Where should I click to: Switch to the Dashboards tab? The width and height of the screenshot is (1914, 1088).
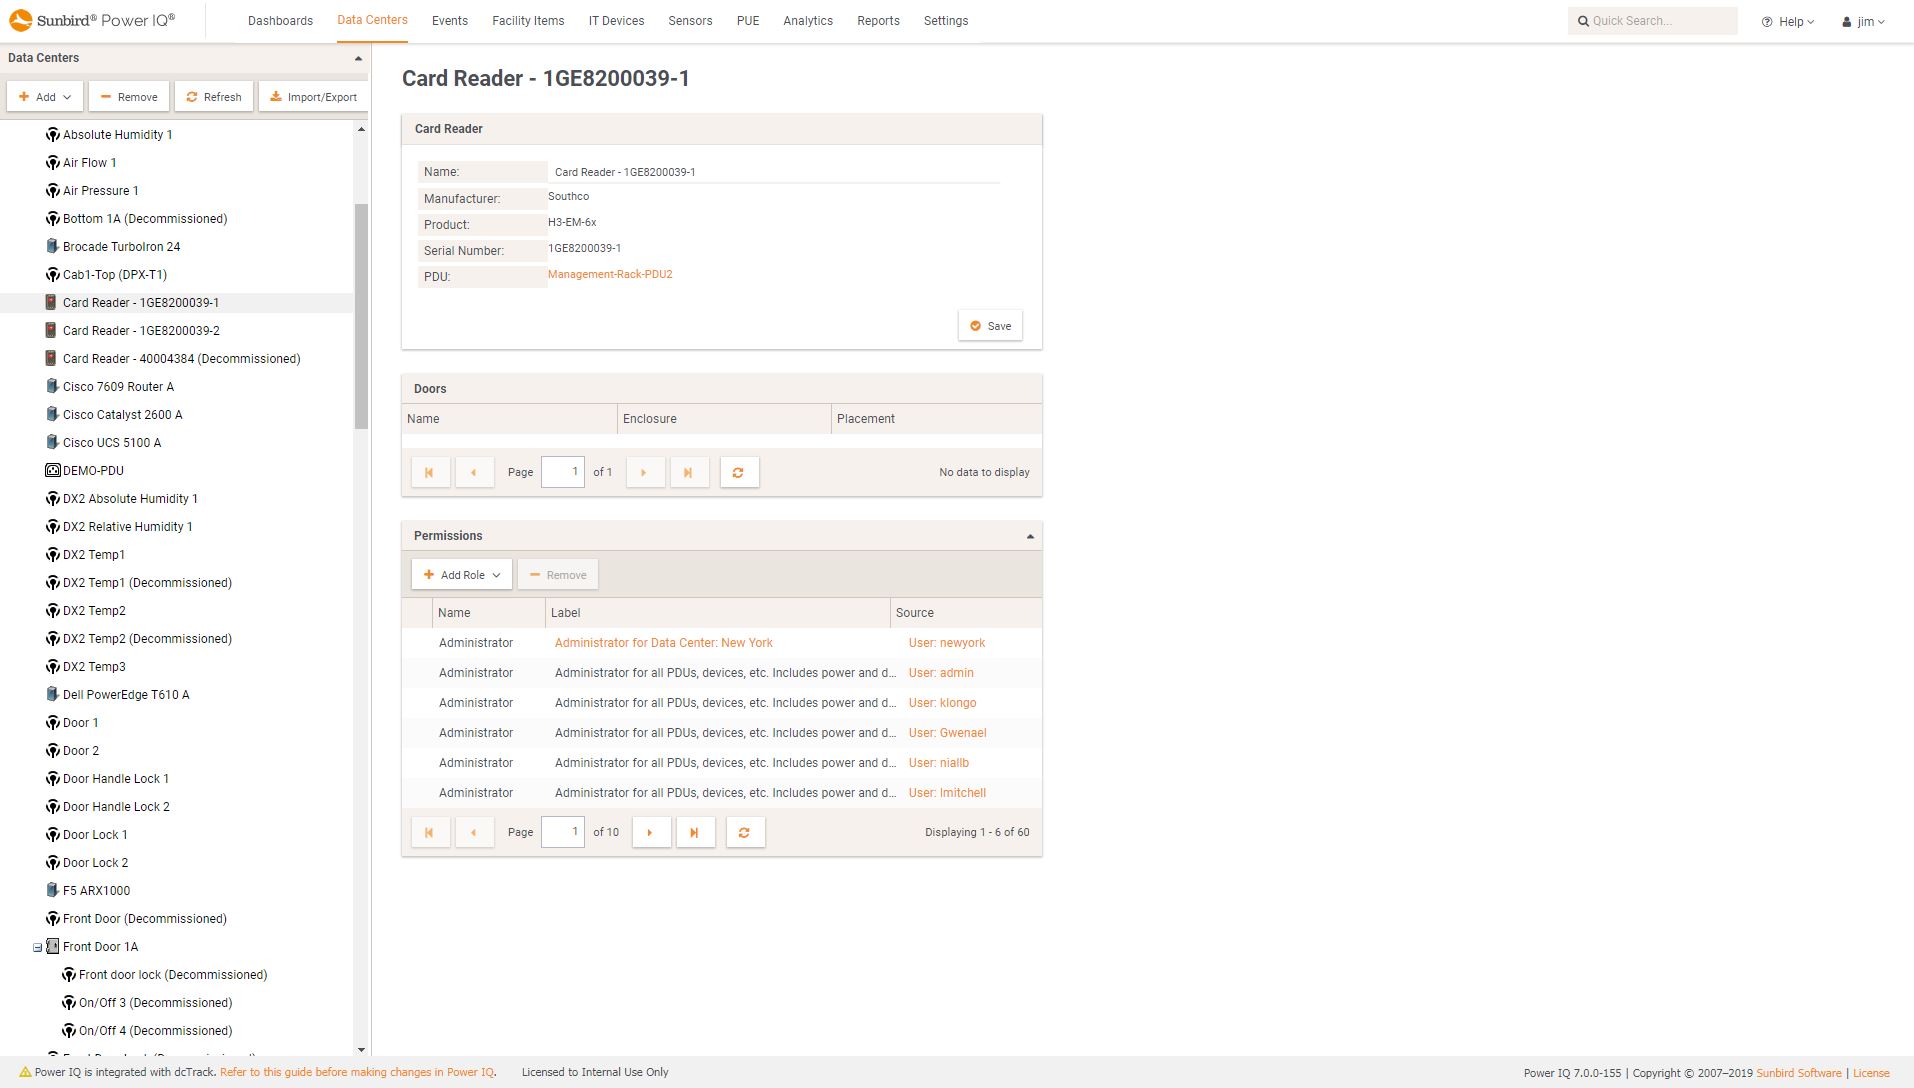coord(280,20)
